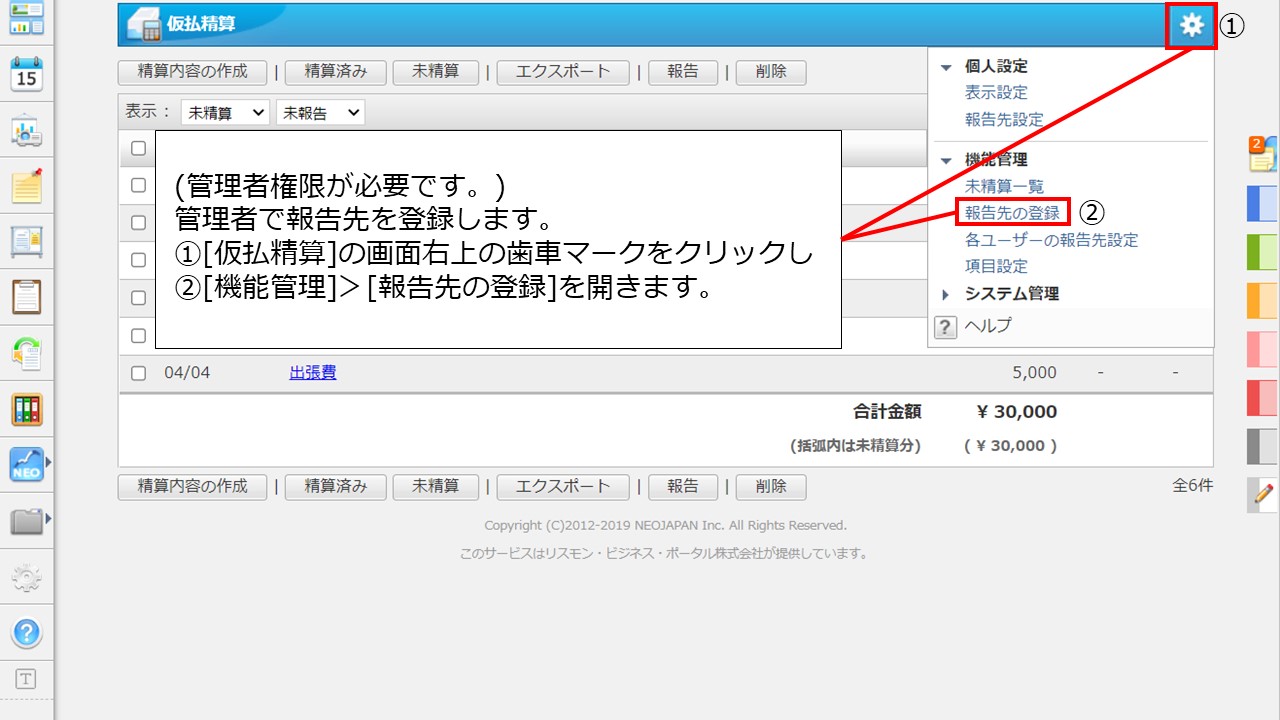Click the blue question mark help icon
This screenshot has width=1280, height=720.
coord(26,632)
